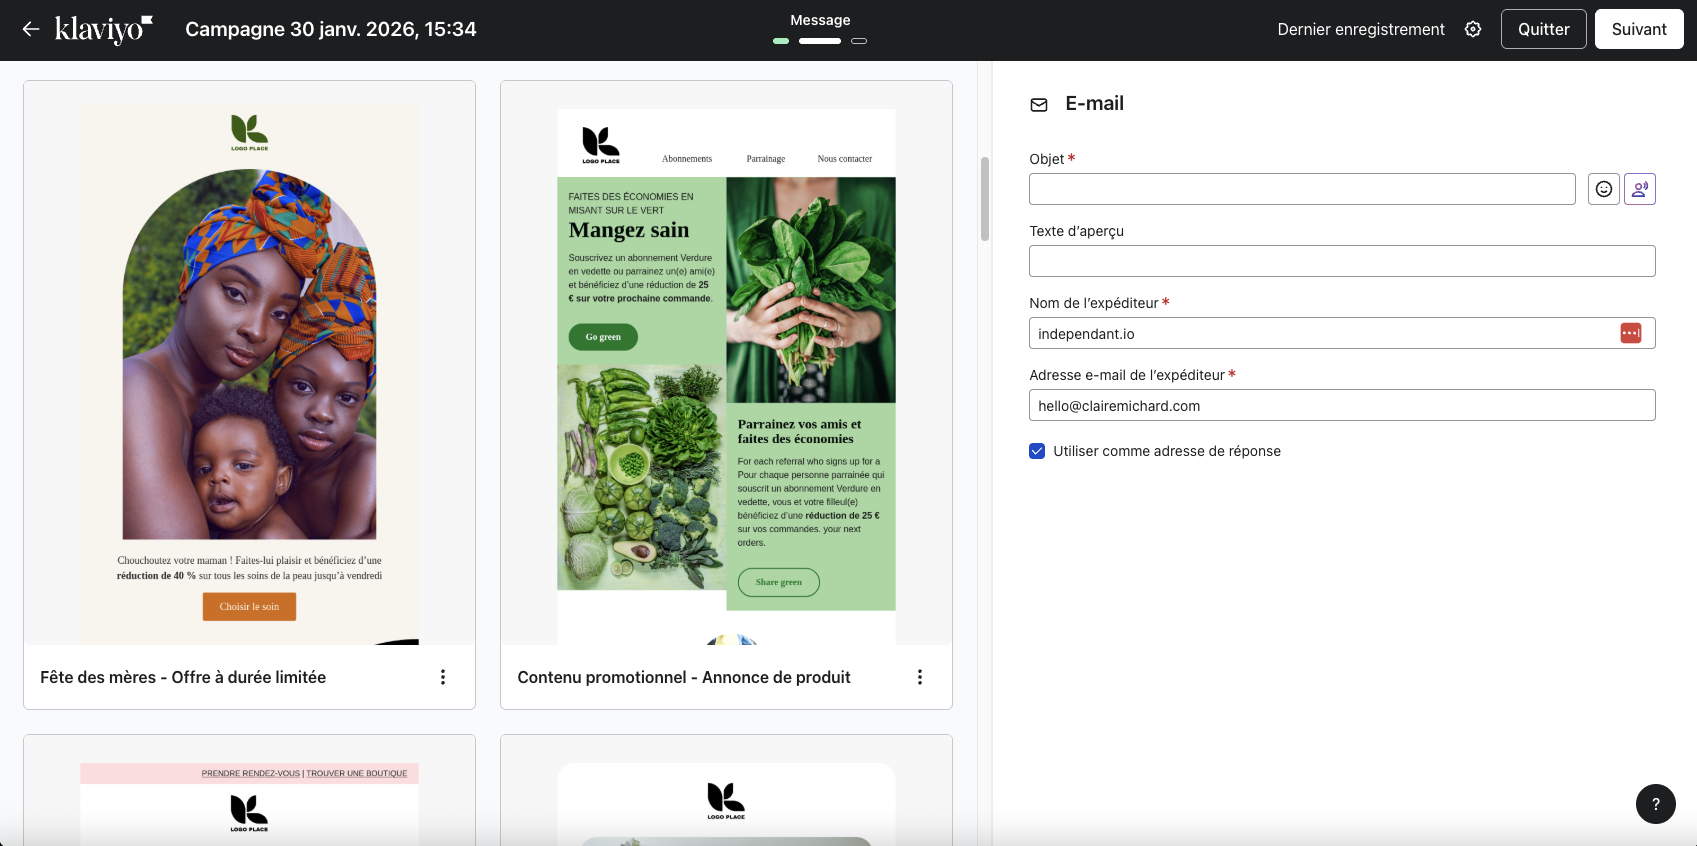Click the Suivant button

(x=1638, y=29)
